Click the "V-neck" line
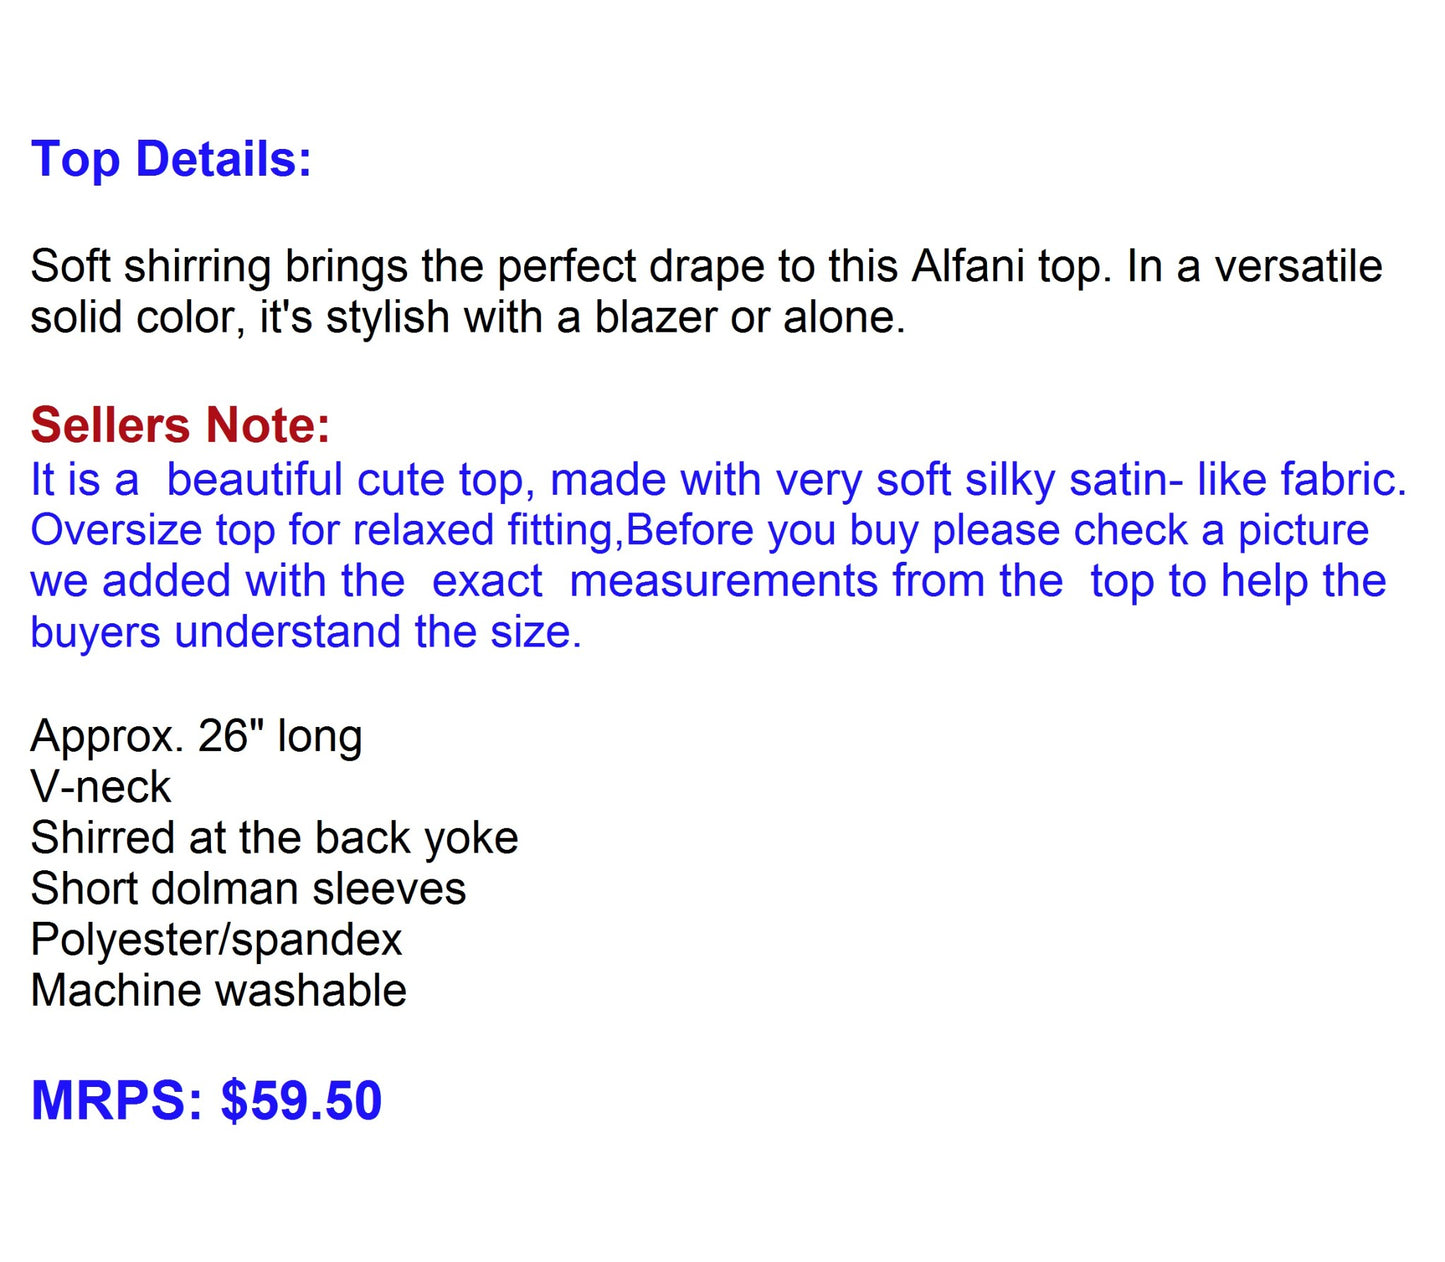 coord(100,788)
